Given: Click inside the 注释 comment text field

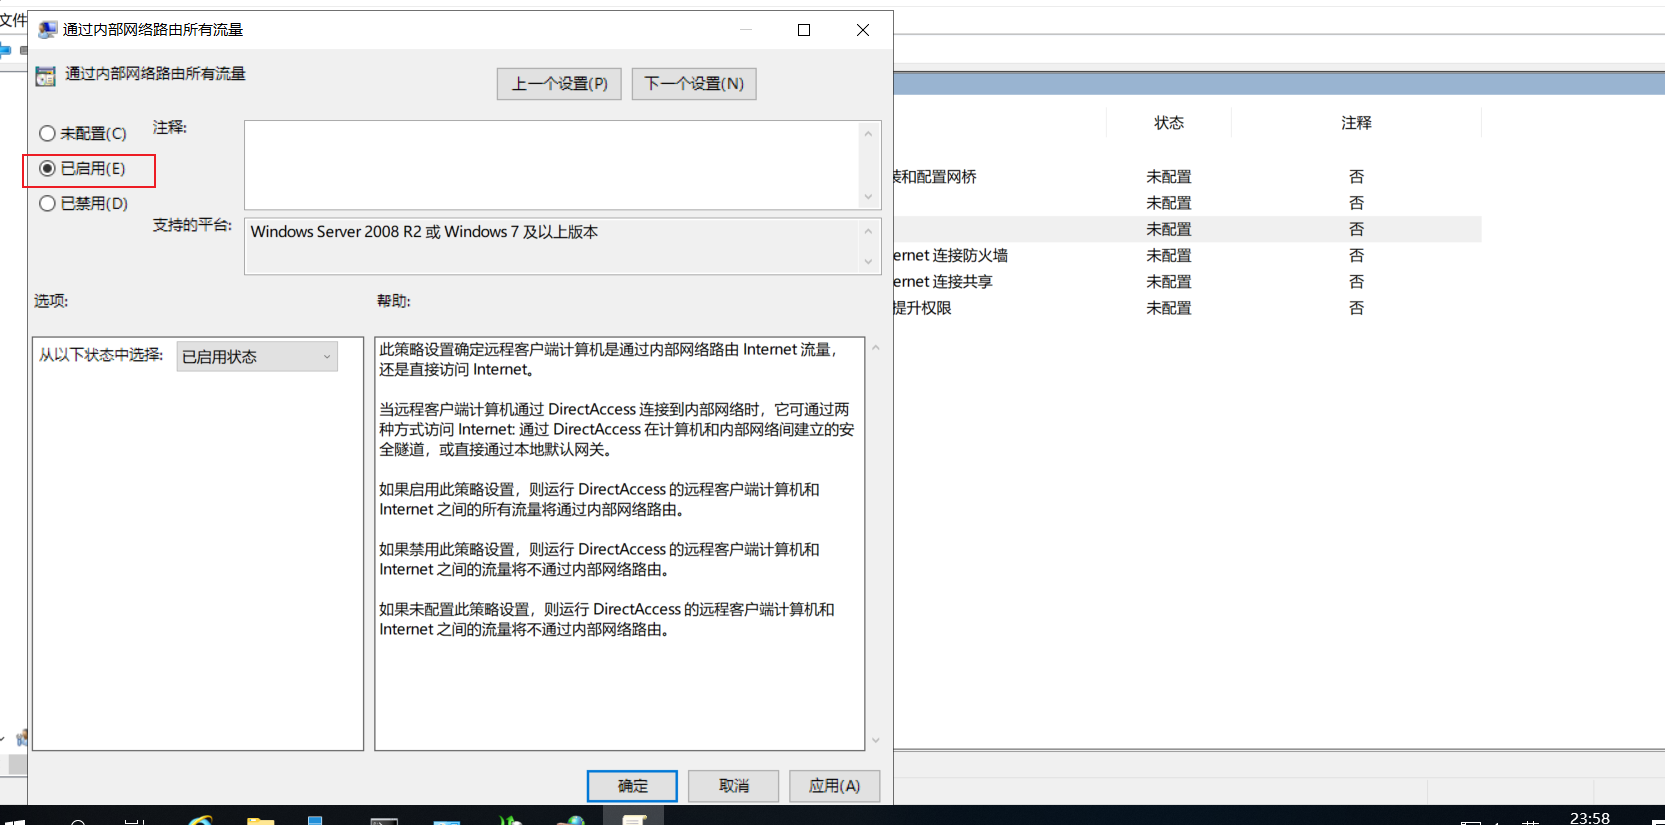Looking at the screenshot, I should tap(552, 165).
